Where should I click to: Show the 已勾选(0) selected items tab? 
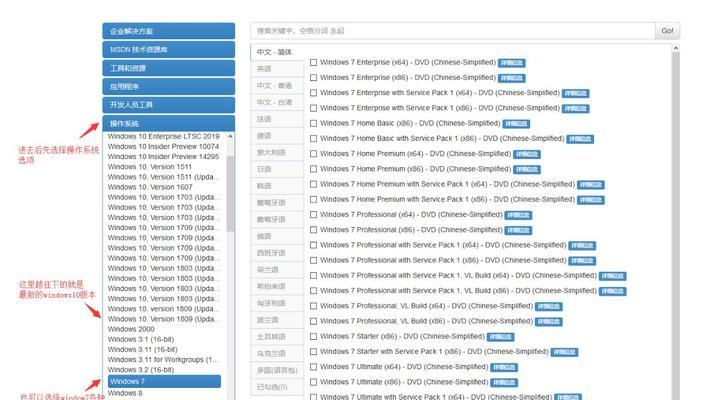277,387
